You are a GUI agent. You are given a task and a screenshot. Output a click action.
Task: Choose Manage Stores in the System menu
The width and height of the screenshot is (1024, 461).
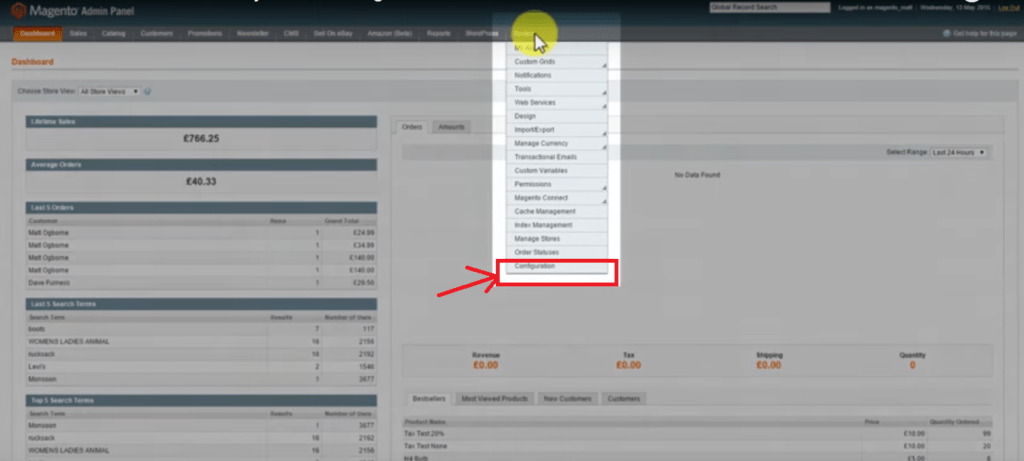[x=557, y=239]
